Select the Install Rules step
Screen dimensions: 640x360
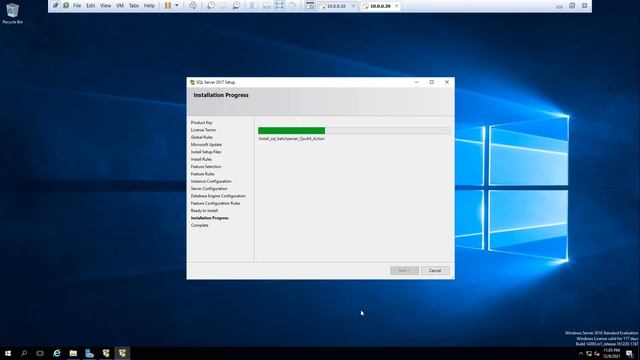[x=201, y=159]
